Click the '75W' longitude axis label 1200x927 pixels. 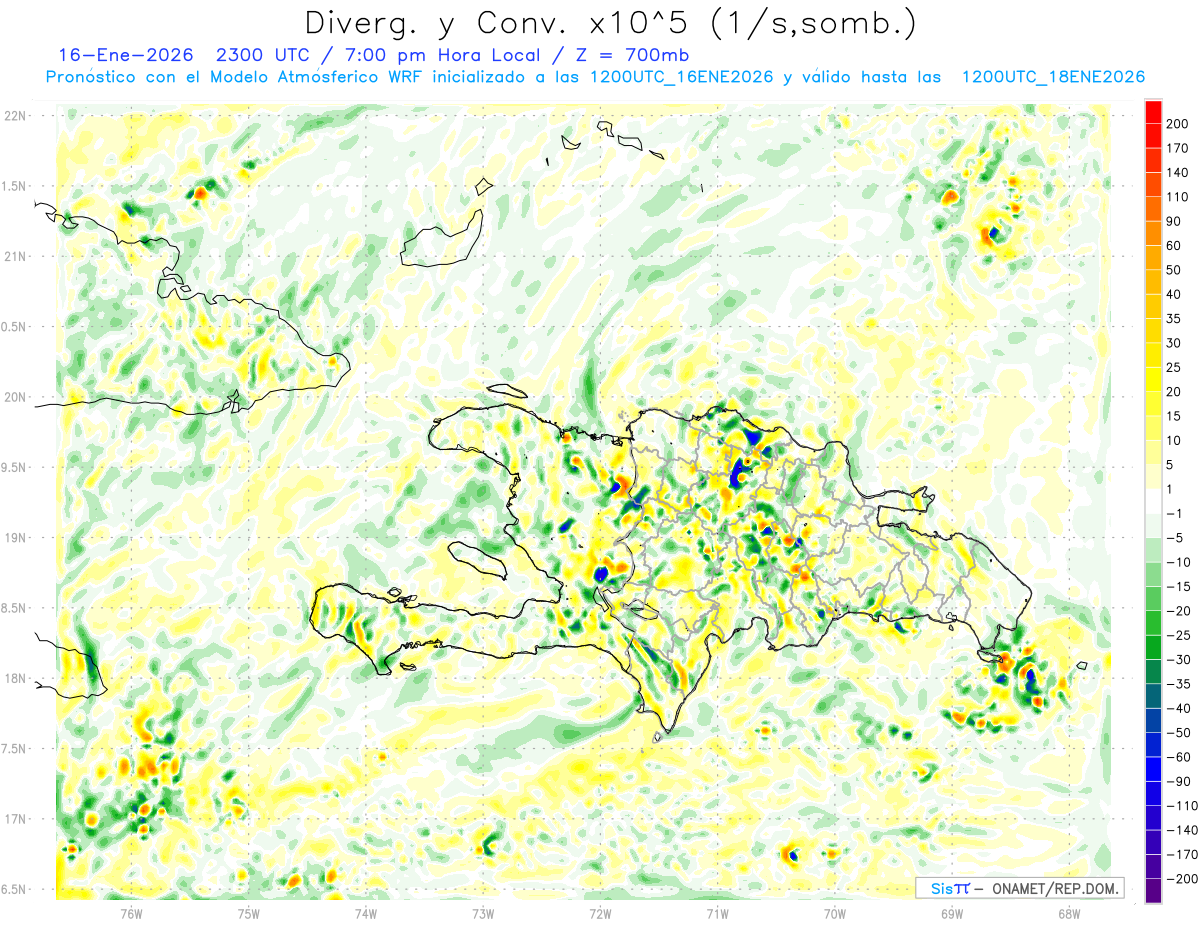249,913
